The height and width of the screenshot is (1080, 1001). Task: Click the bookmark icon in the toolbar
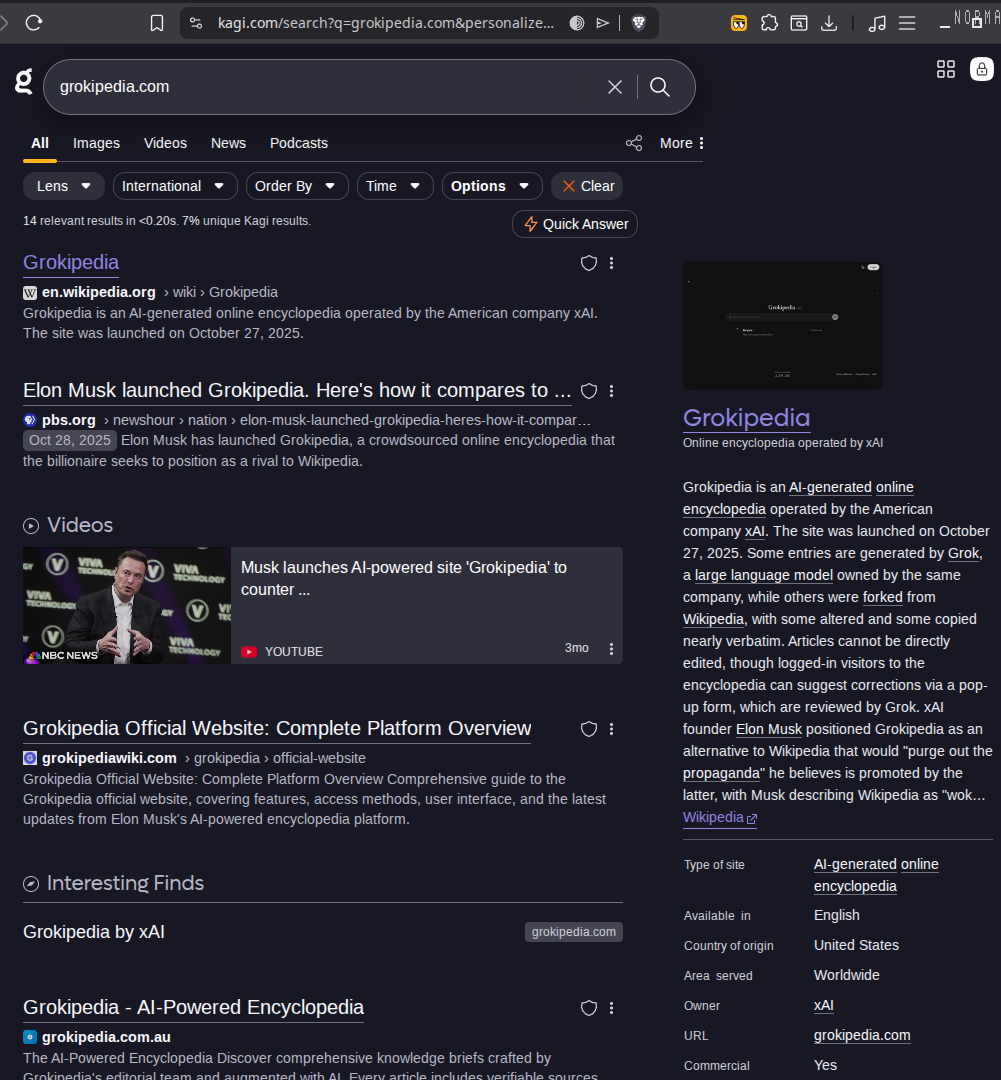click(x=157, y=21)
